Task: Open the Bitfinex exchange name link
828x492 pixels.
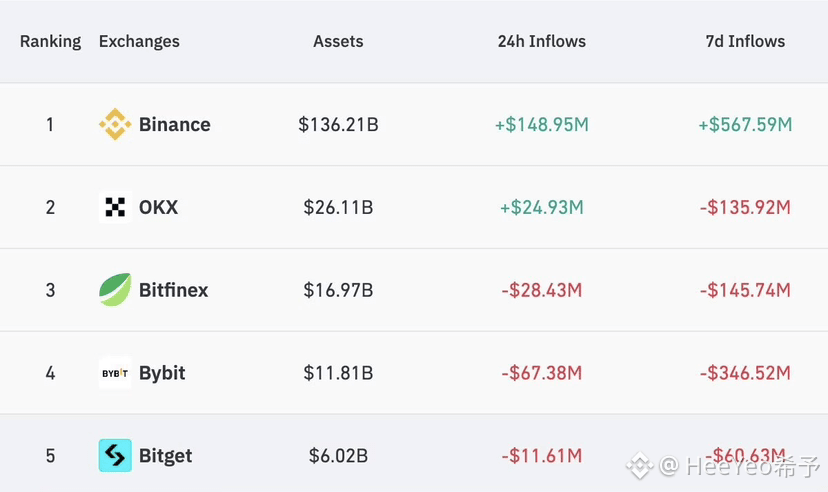Action: point(173,290)
